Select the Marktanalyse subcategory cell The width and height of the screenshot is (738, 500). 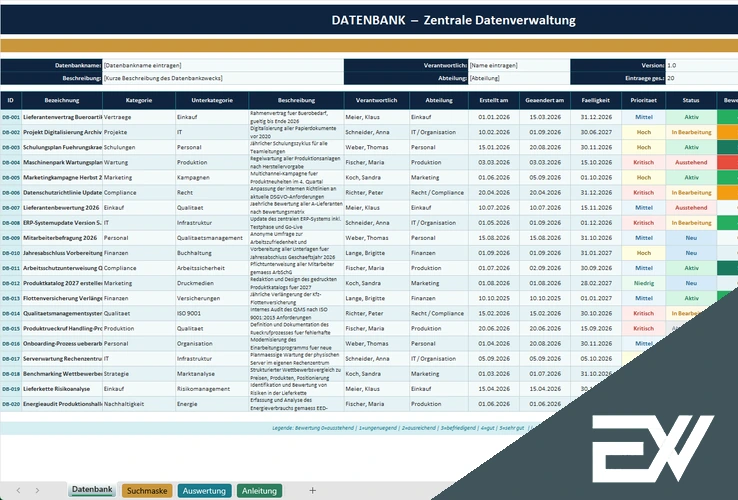[x=212, y=374]
